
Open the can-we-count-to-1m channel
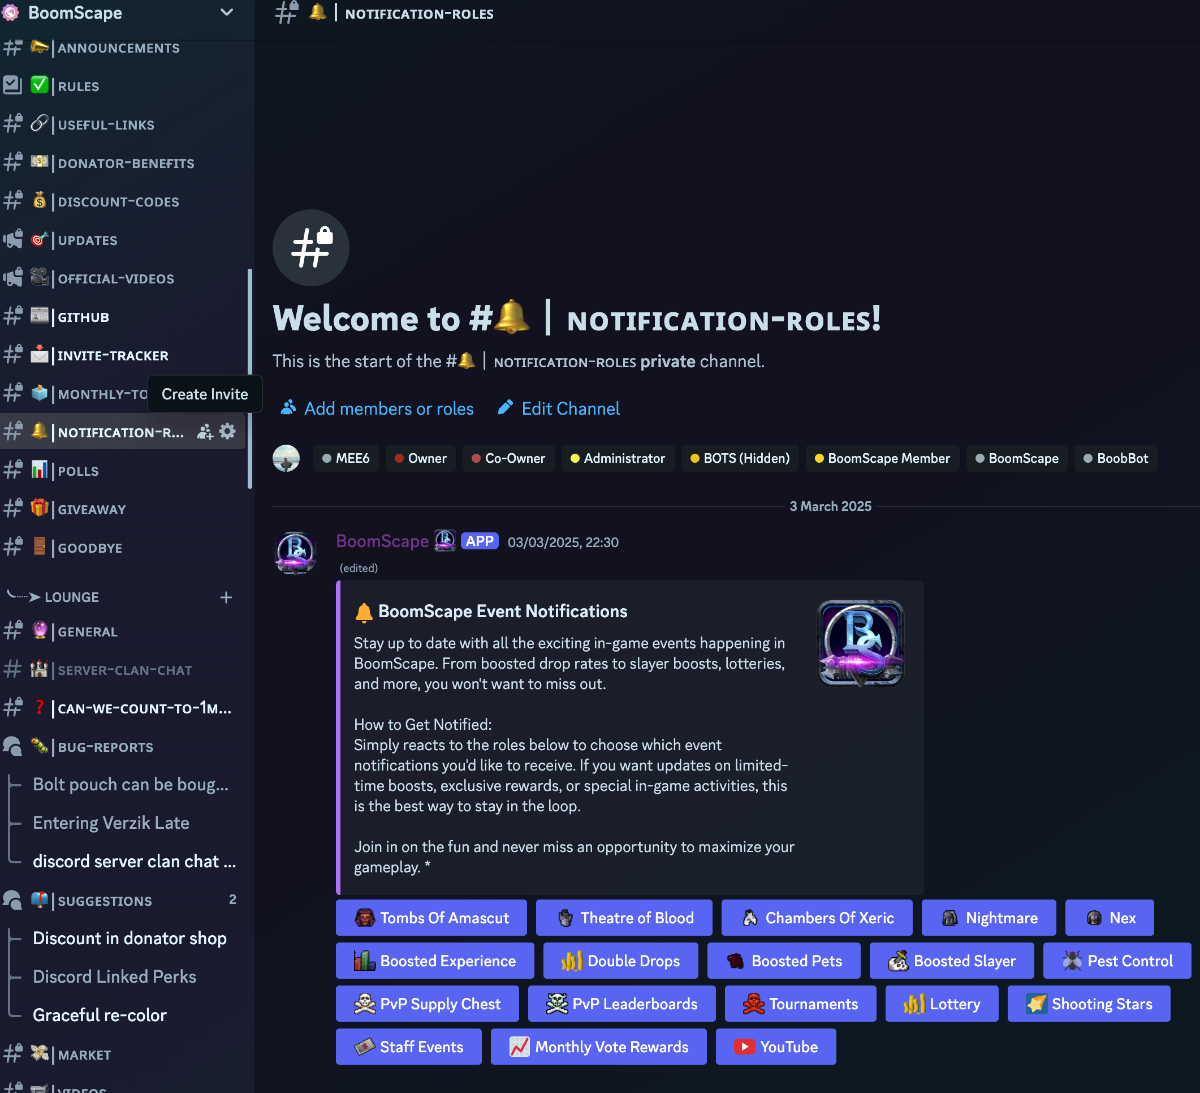coord(123,708)
